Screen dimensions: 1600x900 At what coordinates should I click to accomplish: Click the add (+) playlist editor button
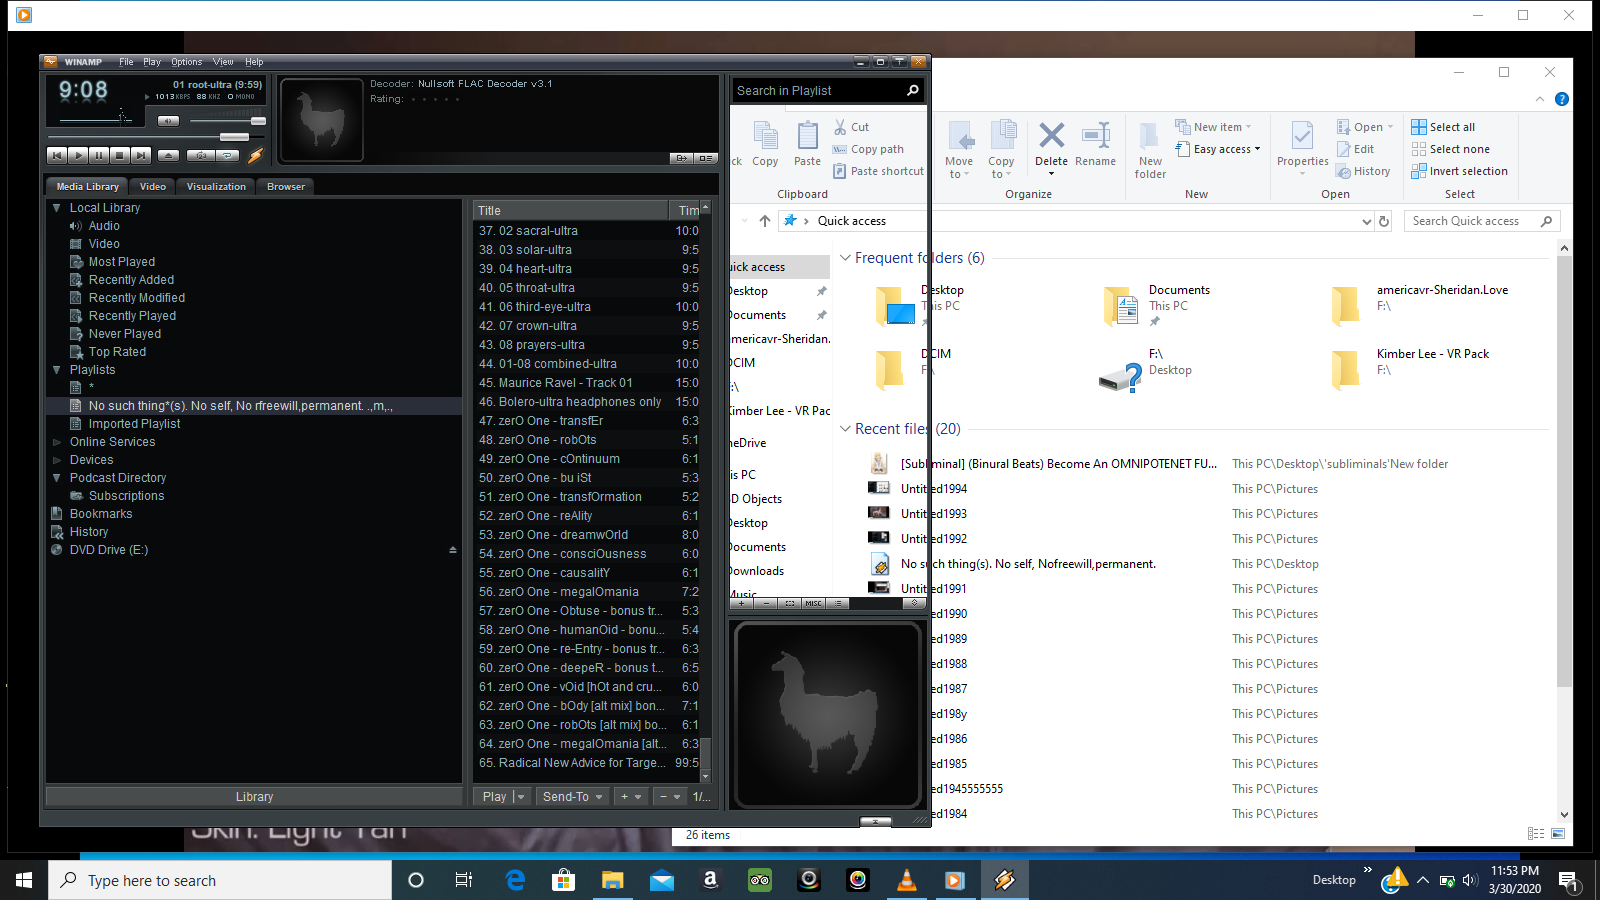coord(742,603)
